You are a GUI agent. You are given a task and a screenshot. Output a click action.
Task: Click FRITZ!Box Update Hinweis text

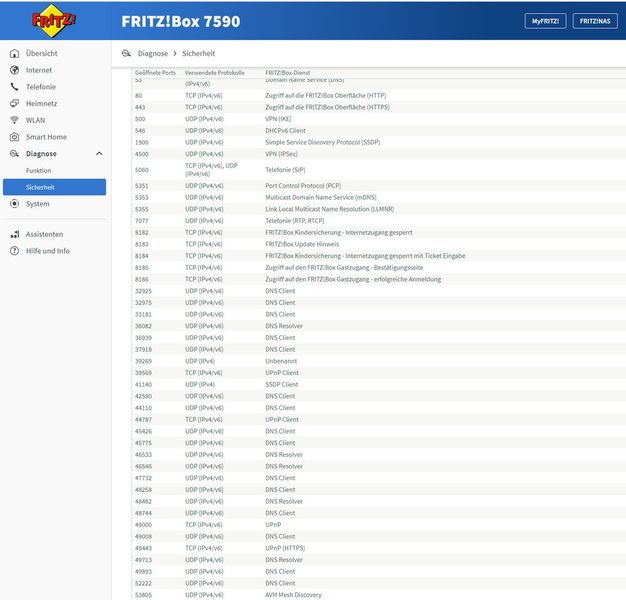(302, 244)
